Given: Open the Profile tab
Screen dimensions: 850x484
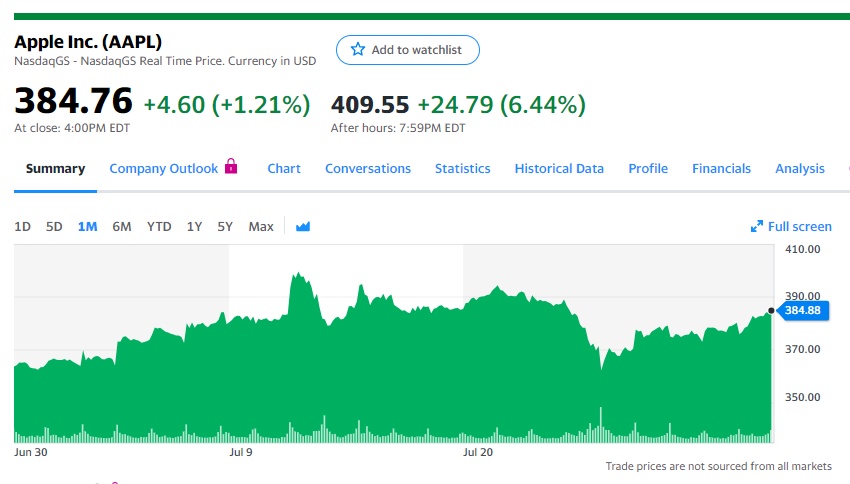Looking at the screenshot, I should [x=648, y=169].
